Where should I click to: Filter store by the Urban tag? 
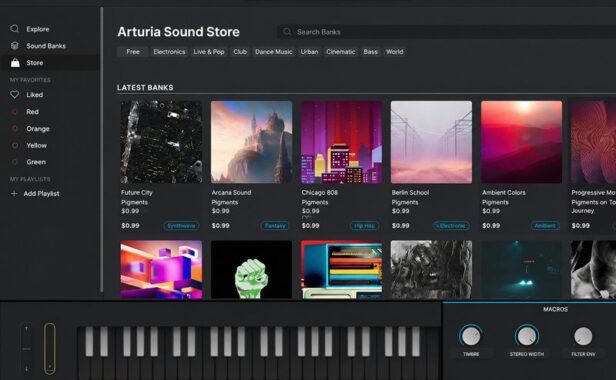coord(309,52)
